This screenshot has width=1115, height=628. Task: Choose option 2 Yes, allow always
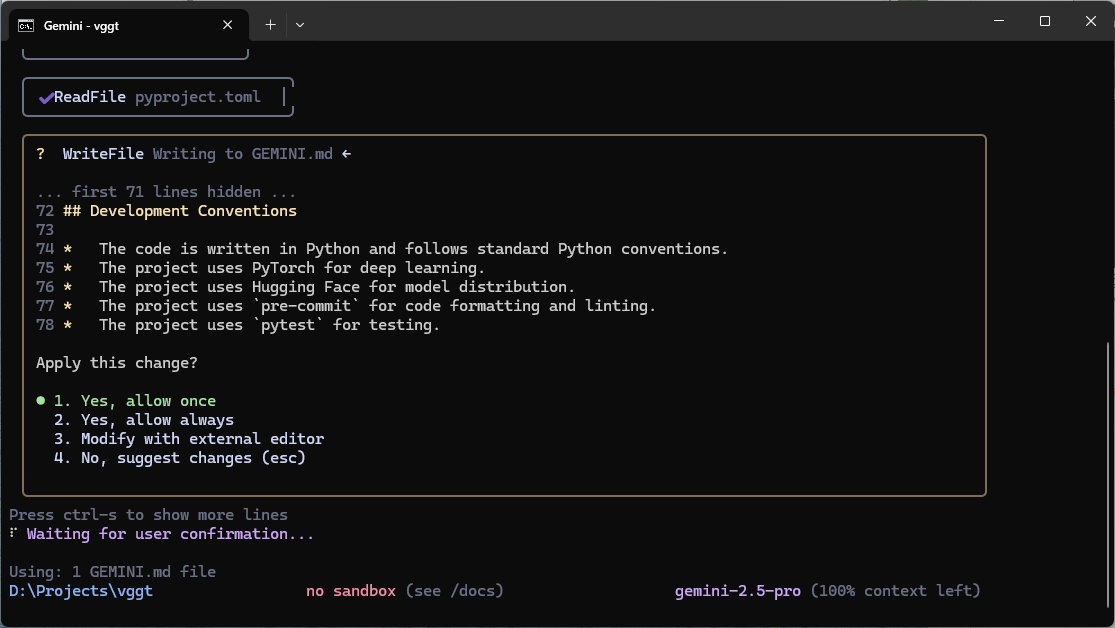coord(144,420)
